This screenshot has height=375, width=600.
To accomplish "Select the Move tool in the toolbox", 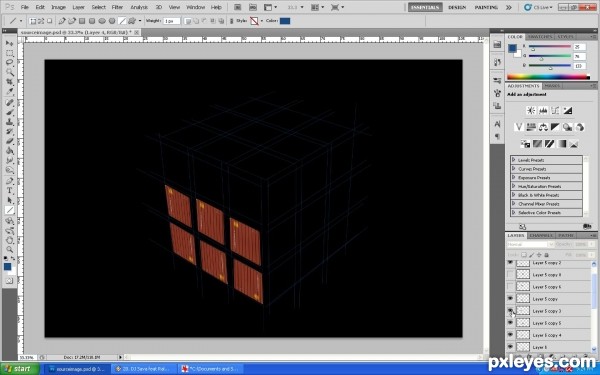I will [x=10, y=43].
